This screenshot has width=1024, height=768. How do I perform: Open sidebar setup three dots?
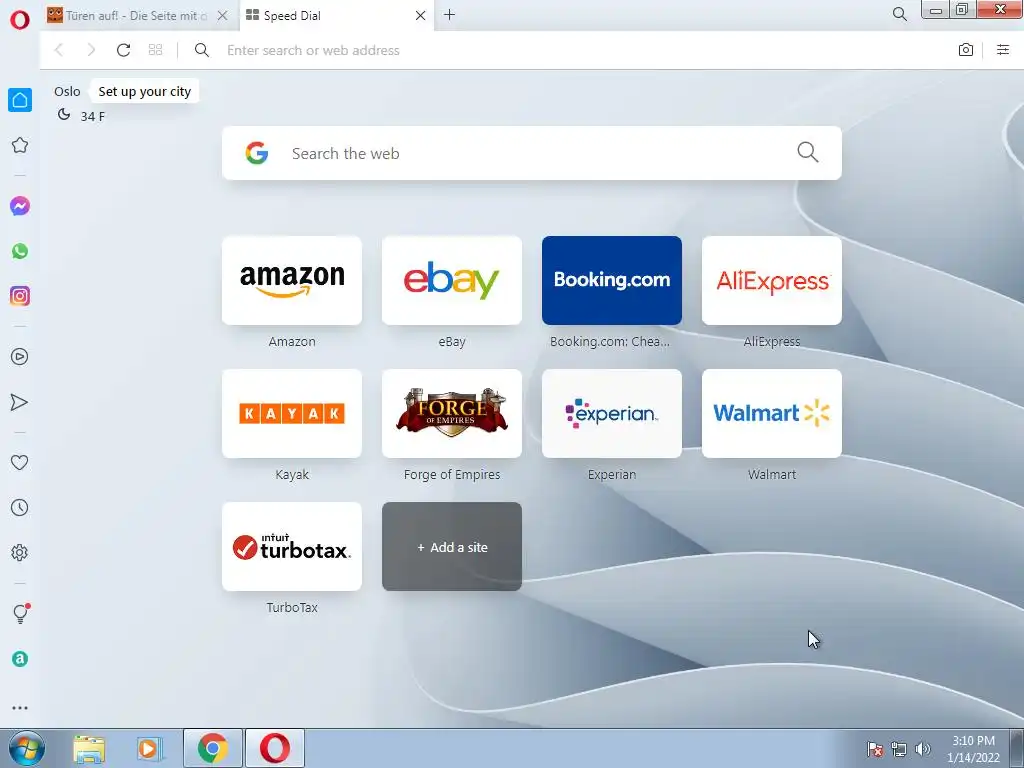[x=20, y=708]
